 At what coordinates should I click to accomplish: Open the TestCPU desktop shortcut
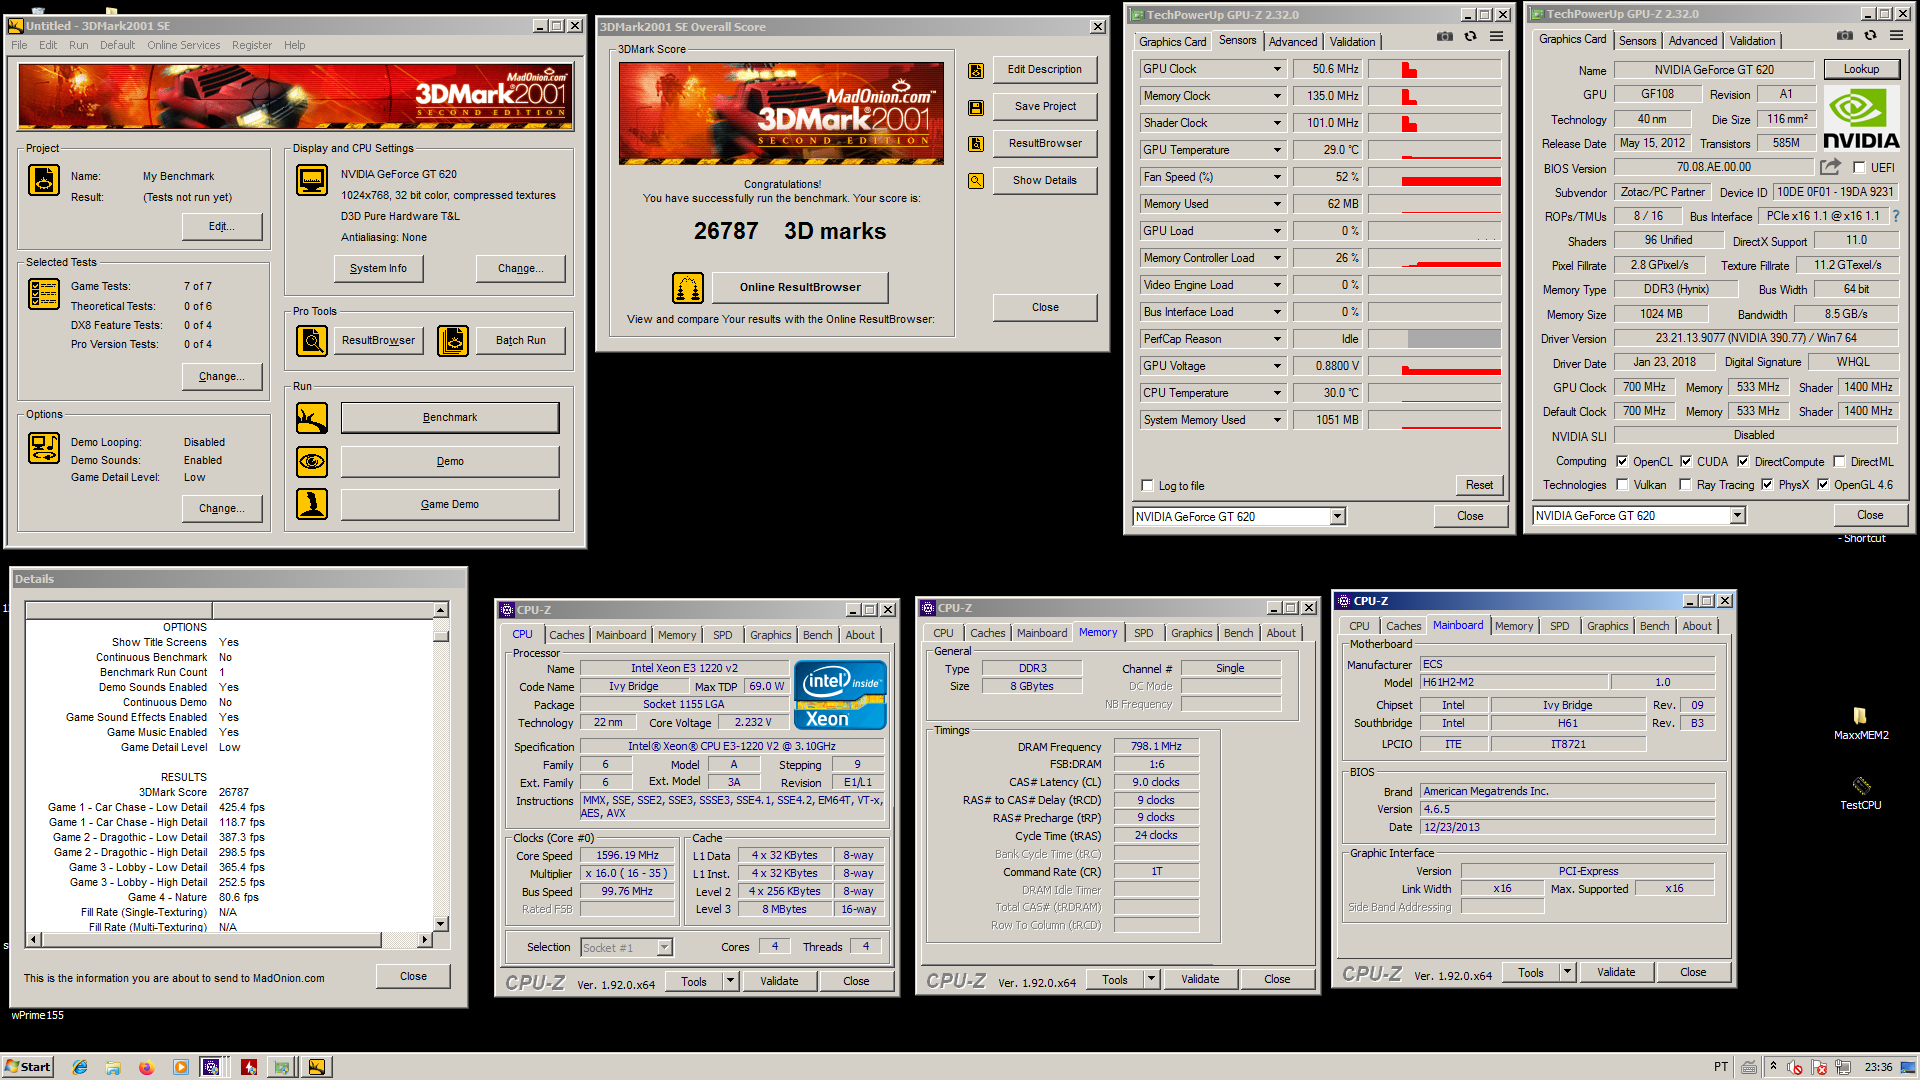click(1861, 792)
